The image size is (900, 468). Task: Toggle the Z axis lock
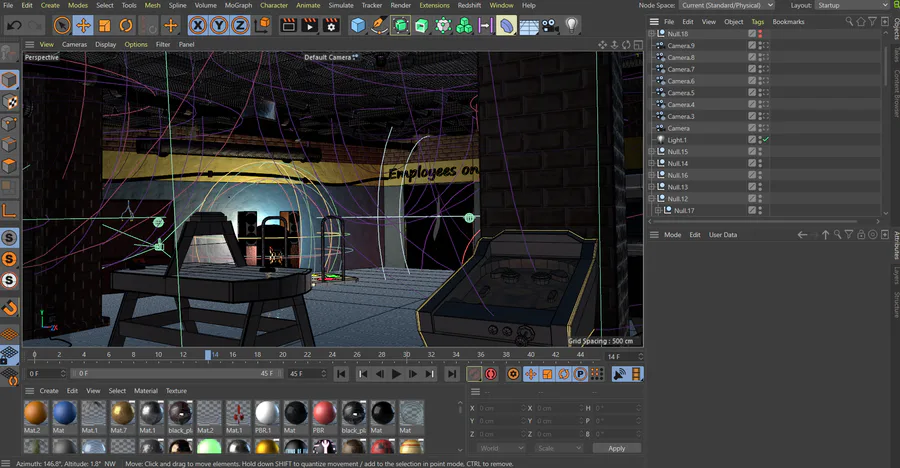pyautogui.click(x=240, y=25)
